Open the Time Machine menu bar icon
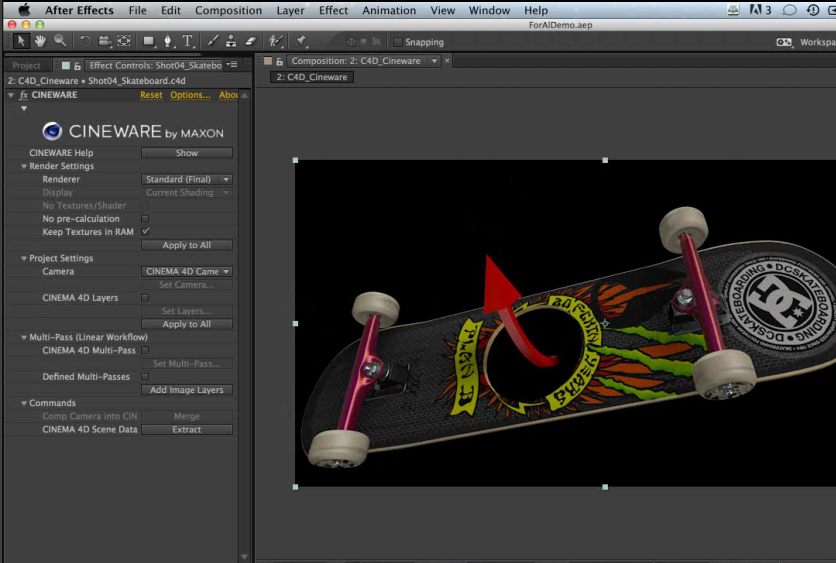The image size is (836, 563). coord(813,10)
